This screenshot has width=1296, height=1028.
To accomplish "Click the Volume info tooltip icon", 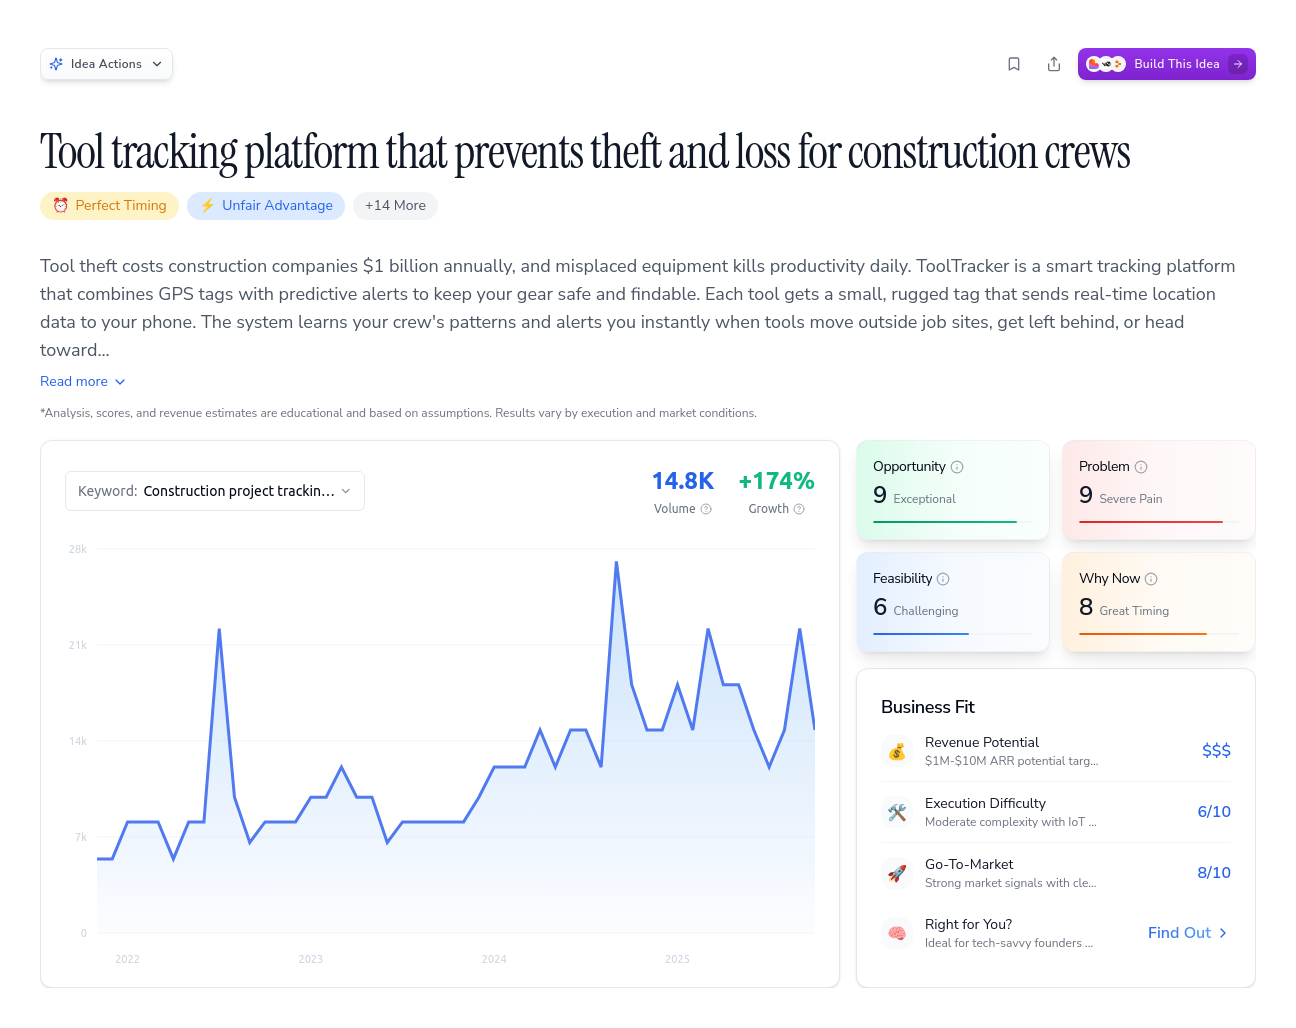I will [x=707, y=509].
